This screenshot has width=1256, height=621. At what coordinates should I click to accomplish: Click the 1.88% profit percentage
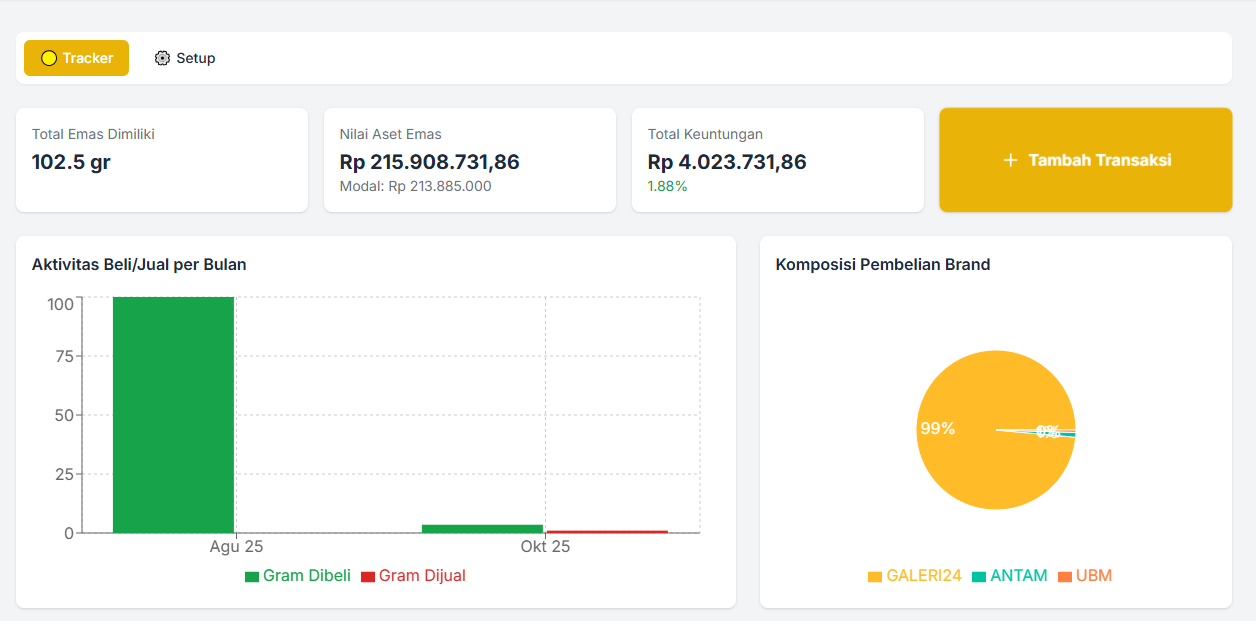pyautogui.click(x=667, y=186)
